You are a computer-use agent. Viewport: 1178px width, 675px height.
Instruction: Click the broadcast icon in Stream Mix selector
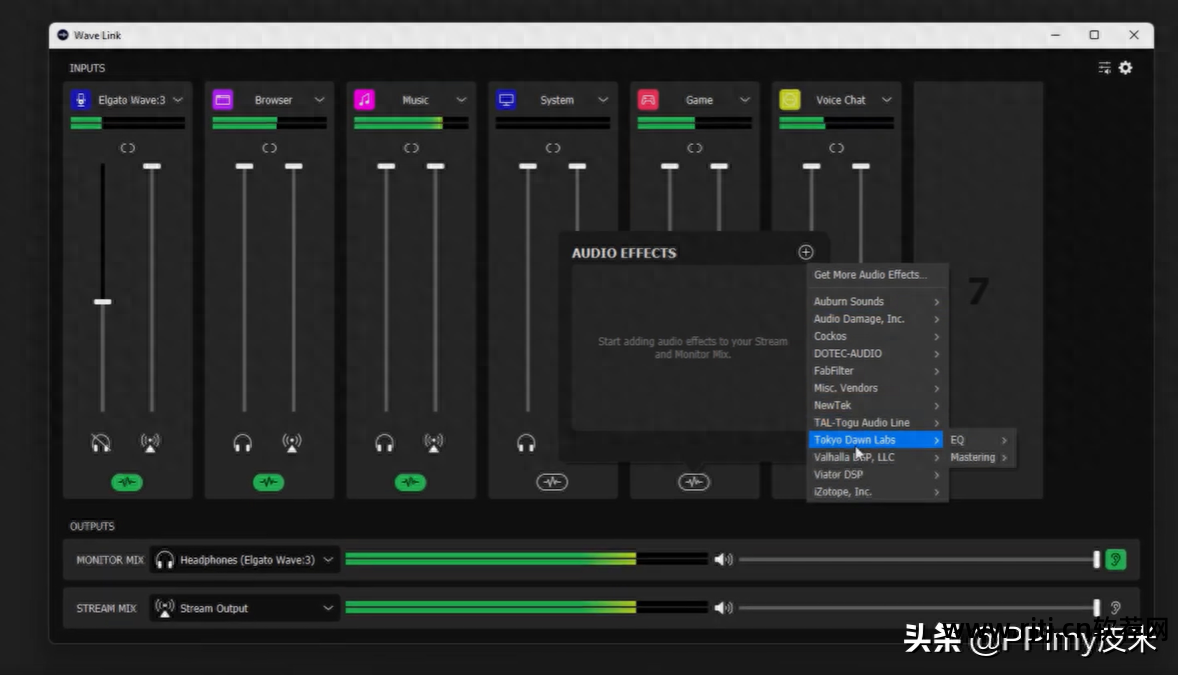pyautogui.click(x=164, y=607)
